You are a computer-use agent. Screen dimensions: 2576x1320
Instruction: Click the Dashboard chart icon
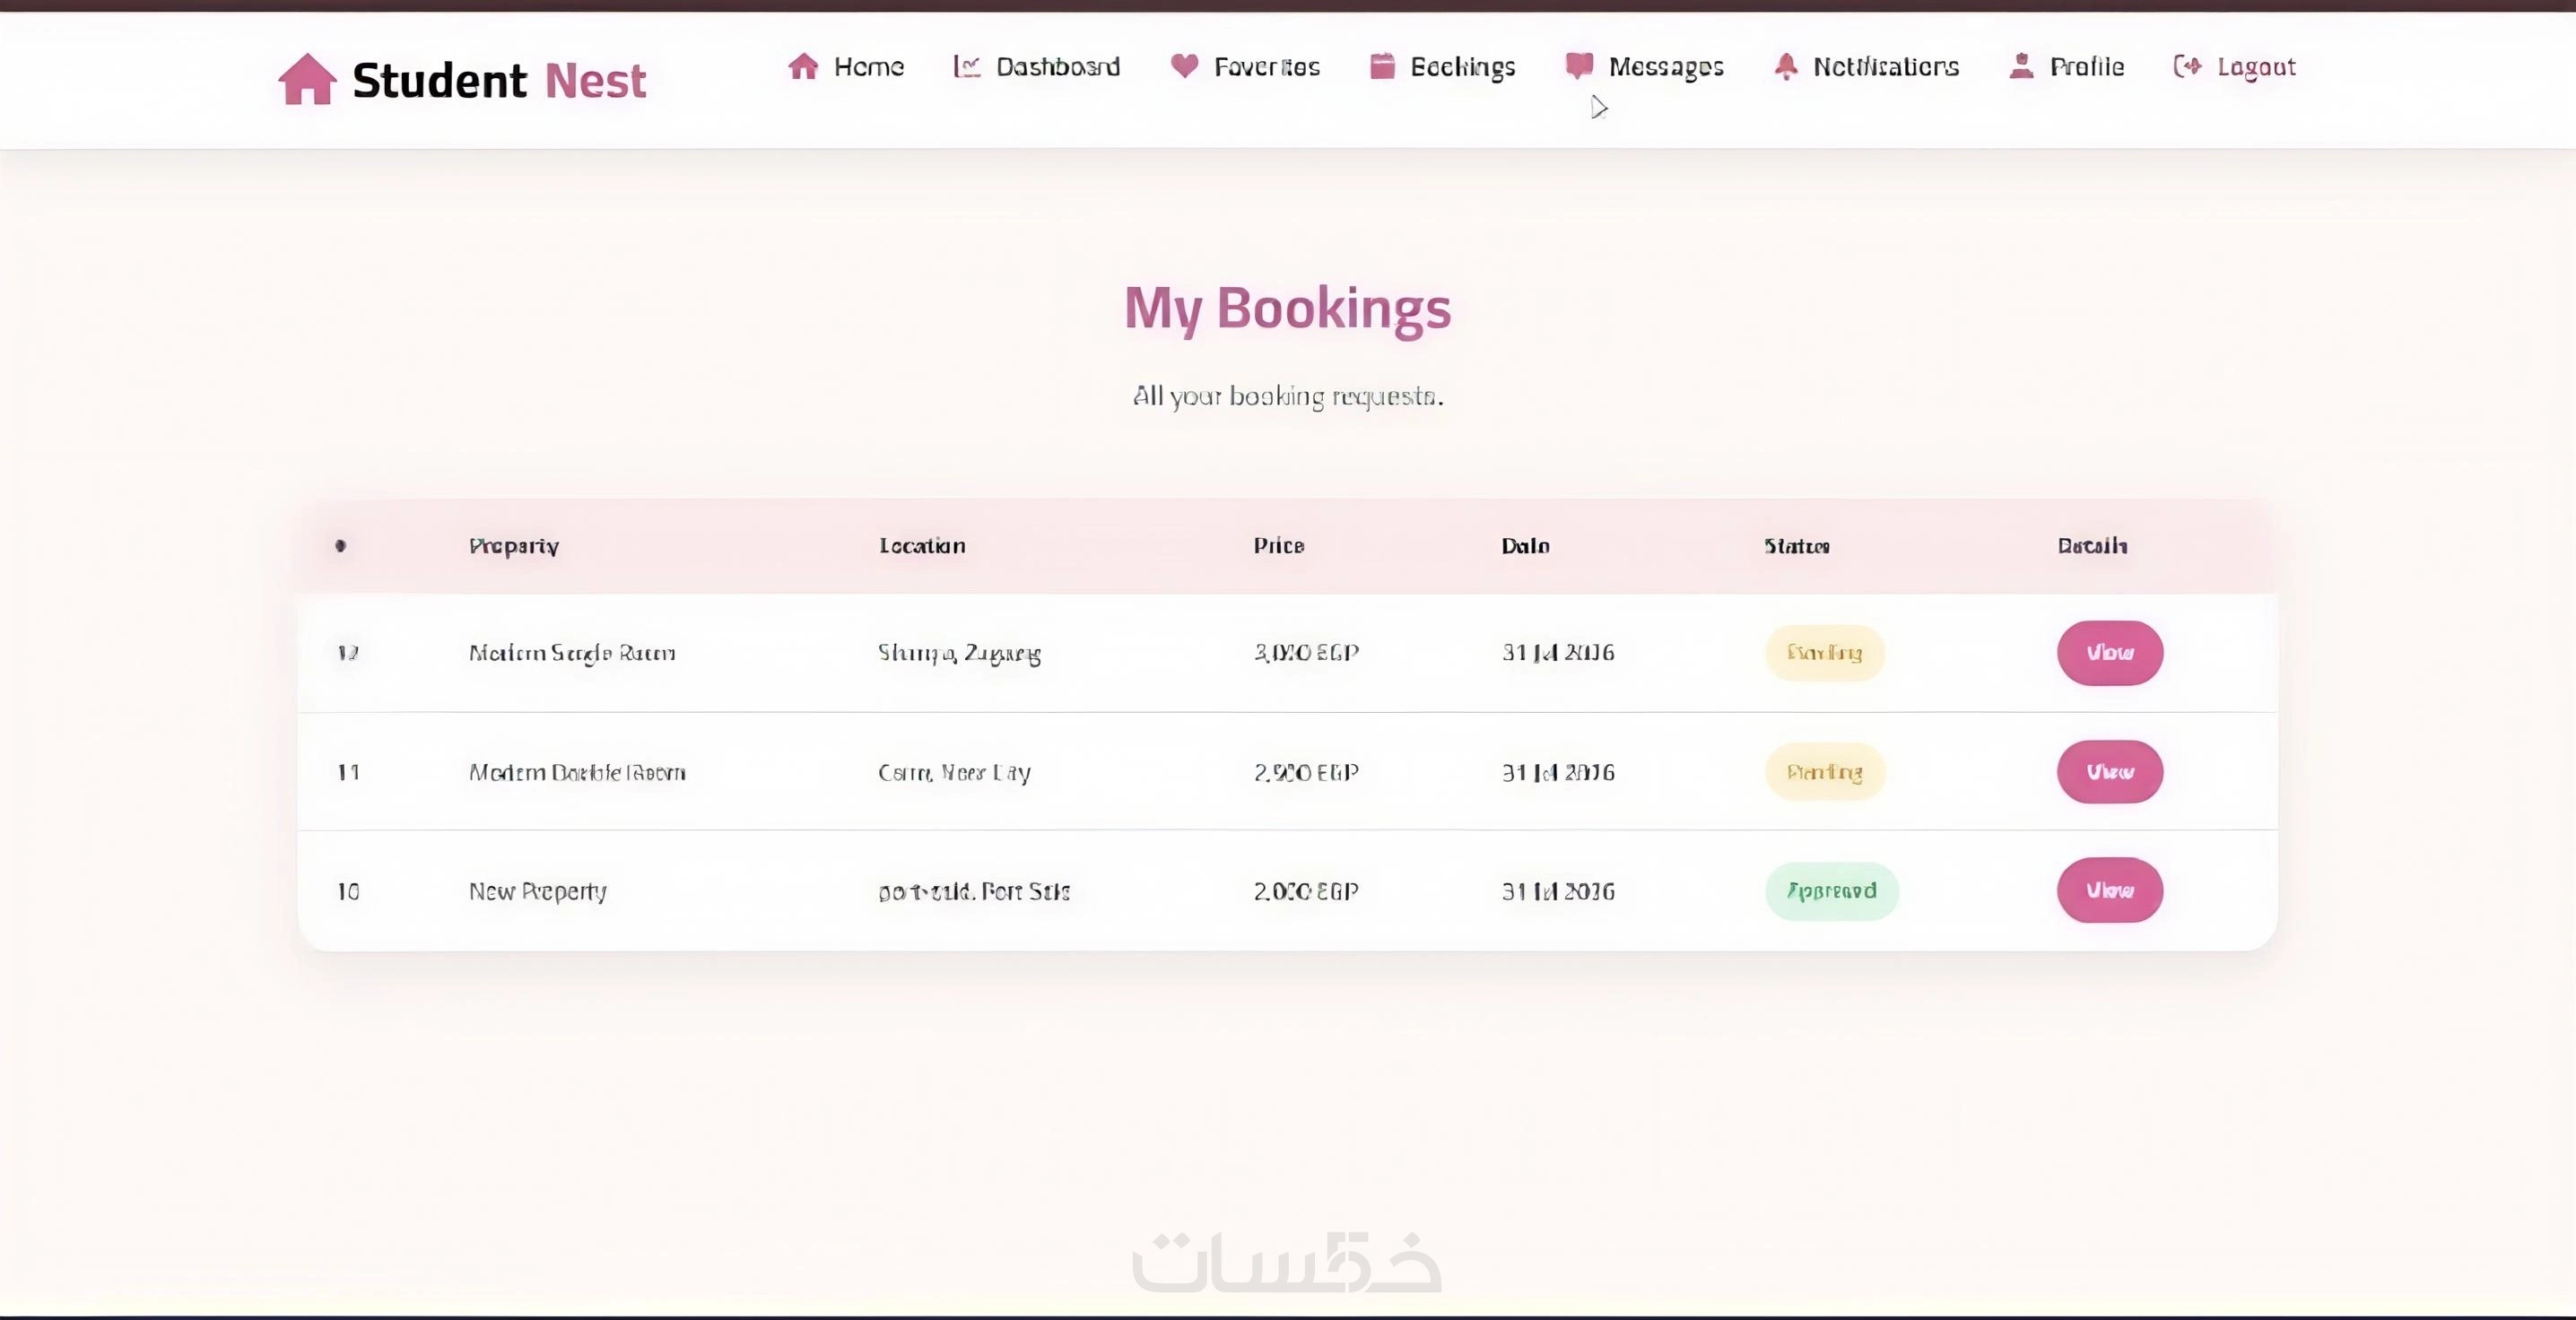click(x=966, y=66)
